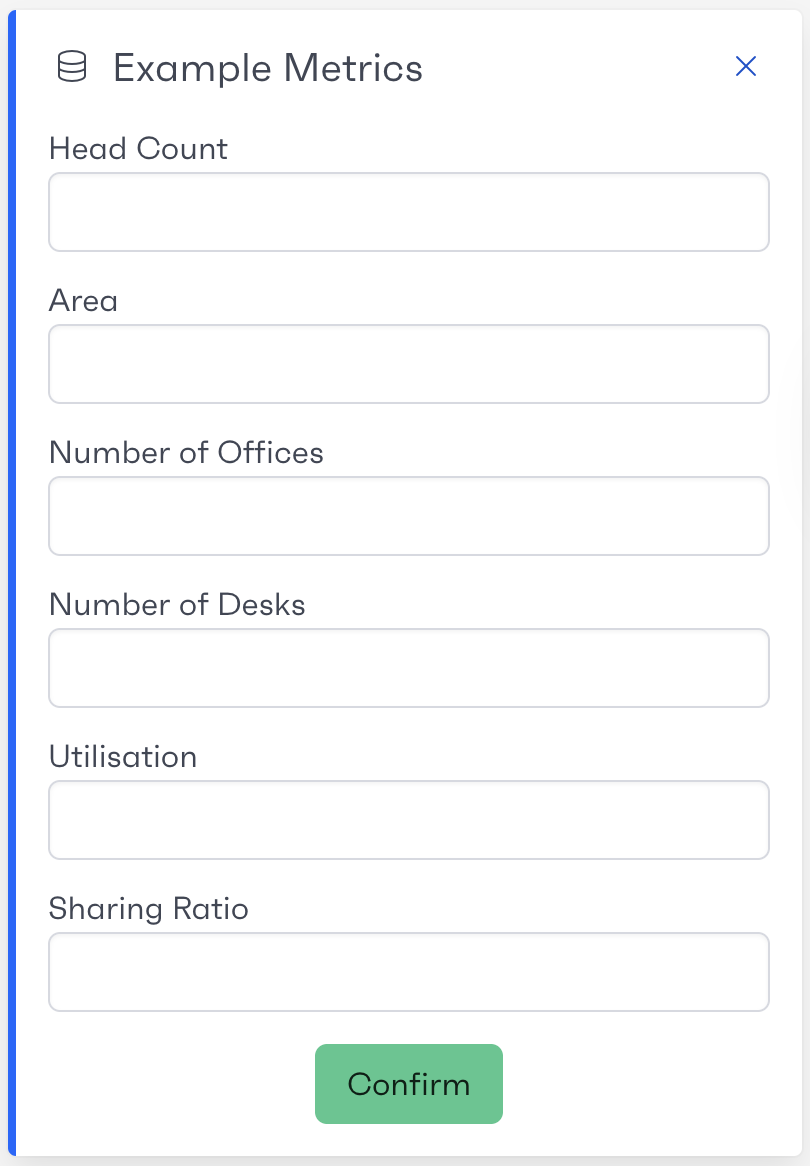The width and height of the screenshot is (810, 1166).
Task: Click empty header area between title and close
Action: (x=580, y=68)
